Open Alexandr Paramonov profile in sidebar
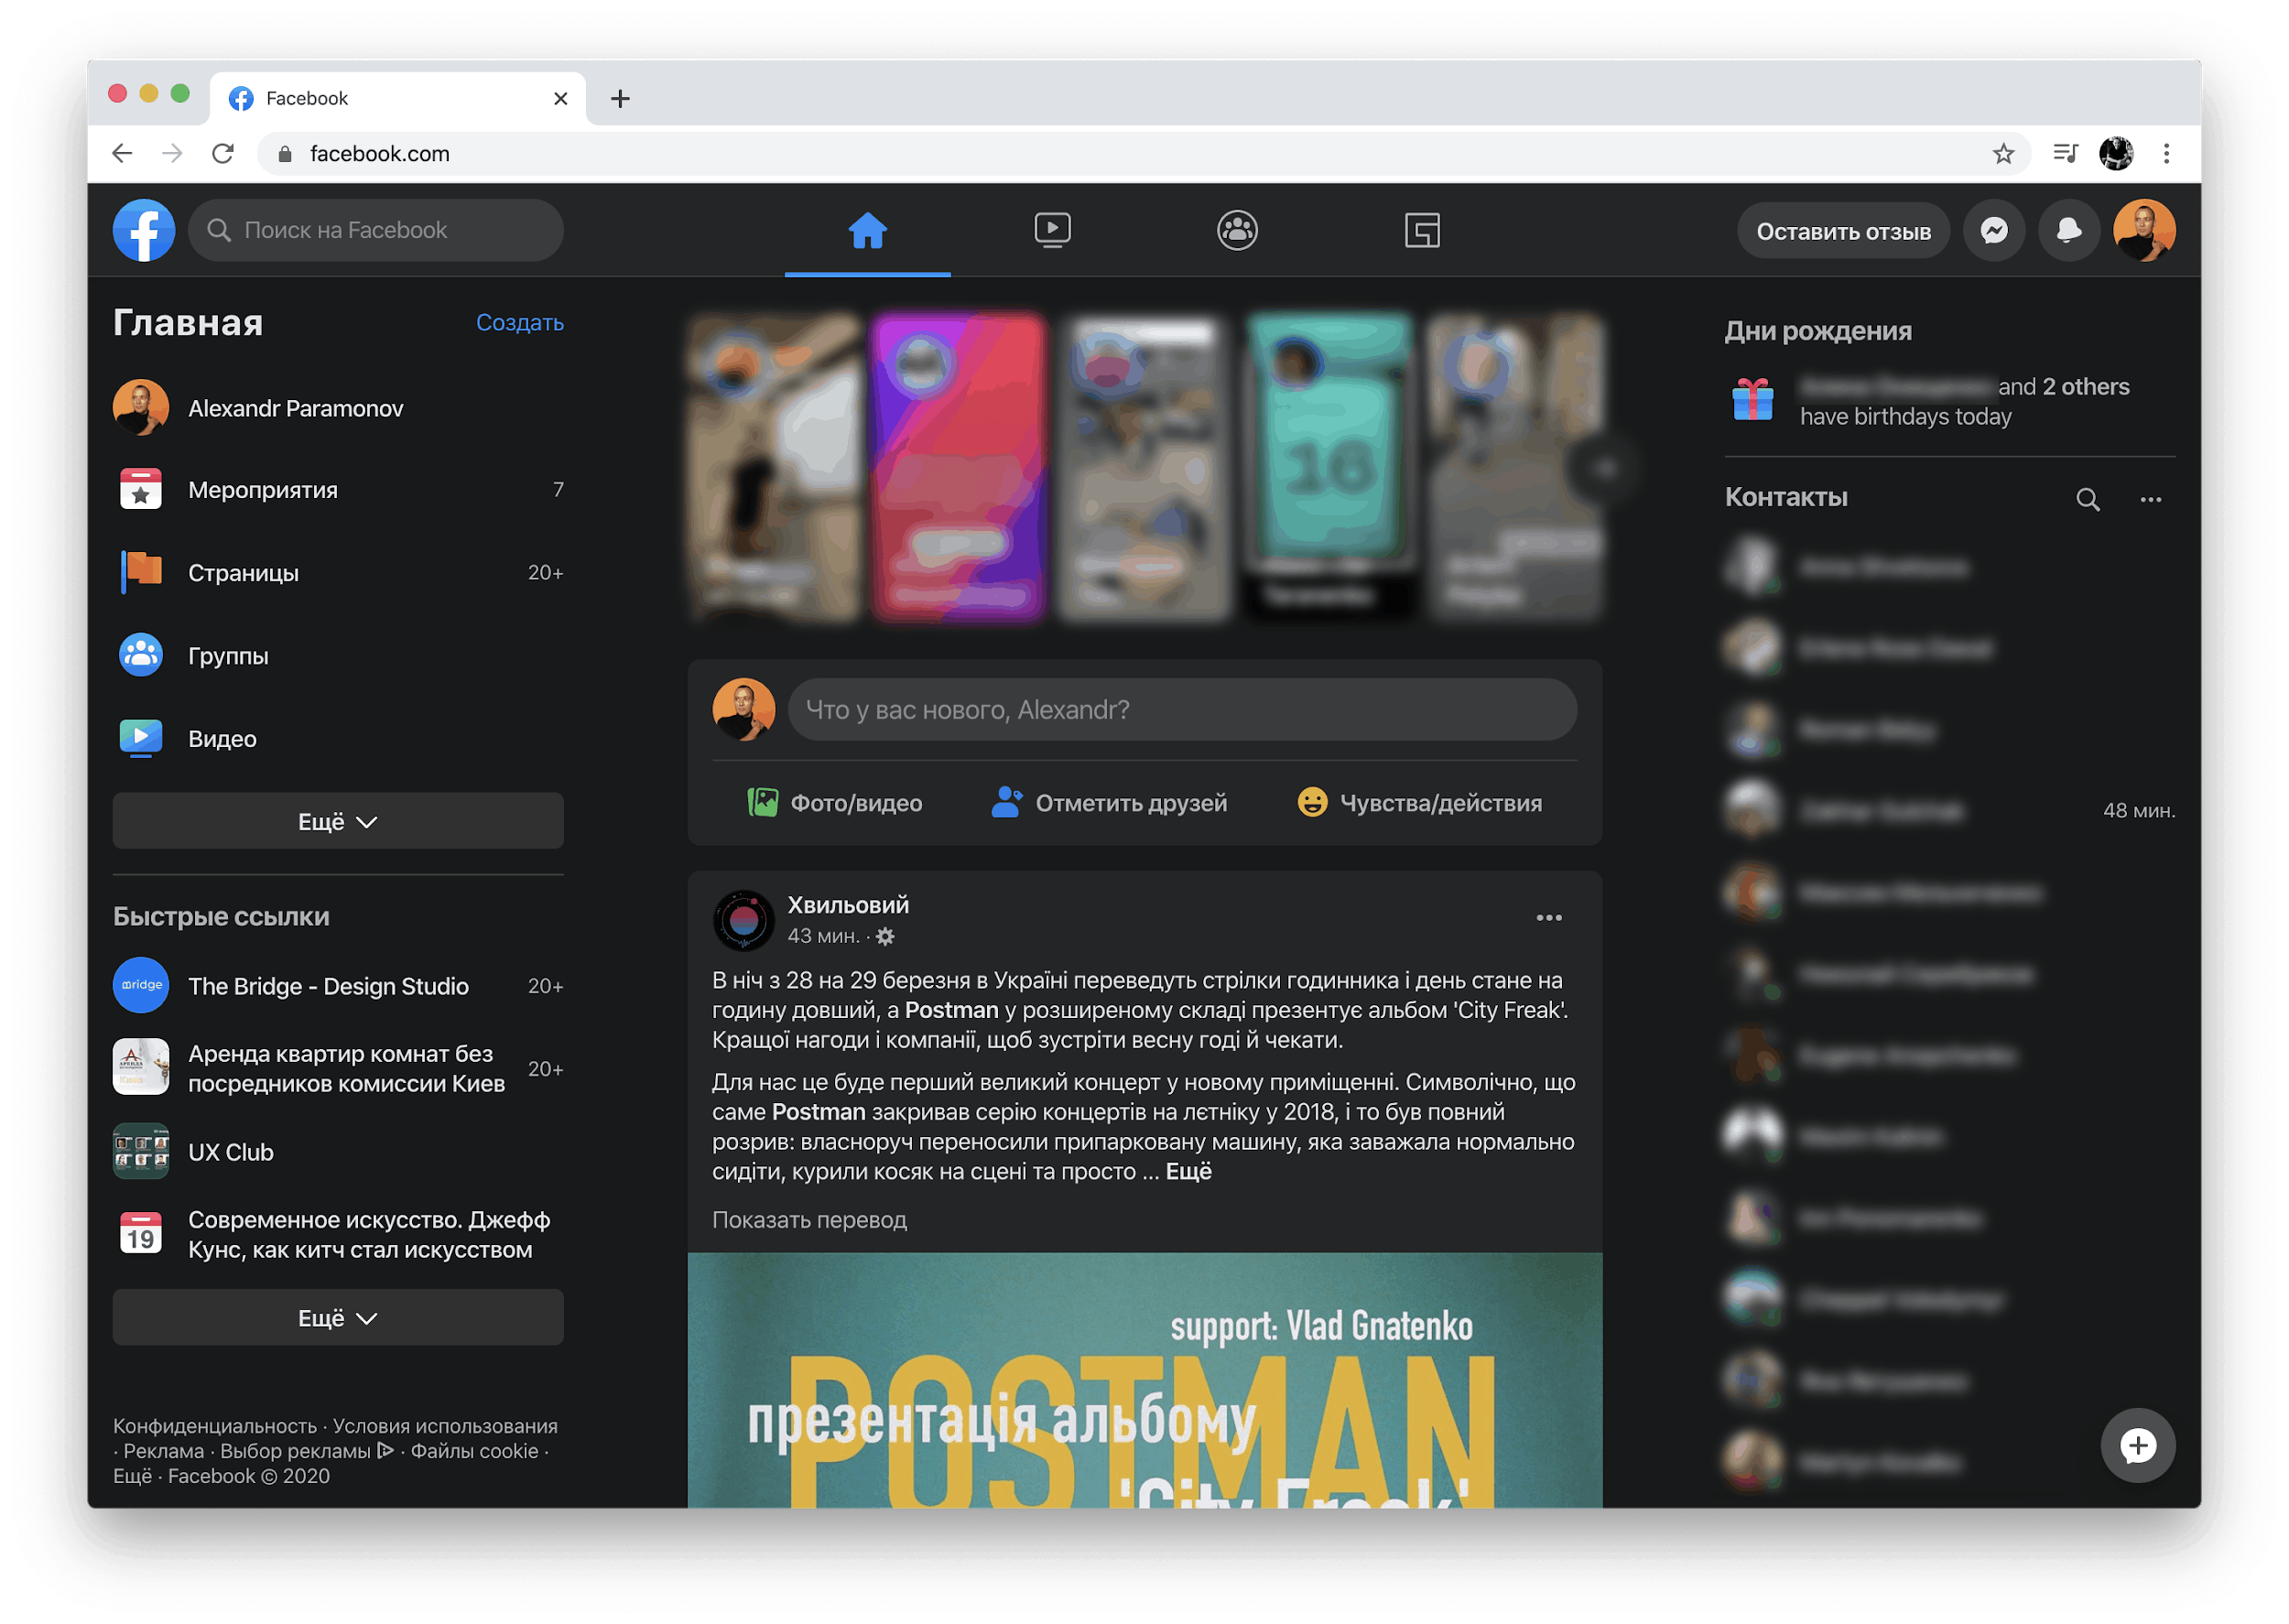 click(x=338, y=408)
